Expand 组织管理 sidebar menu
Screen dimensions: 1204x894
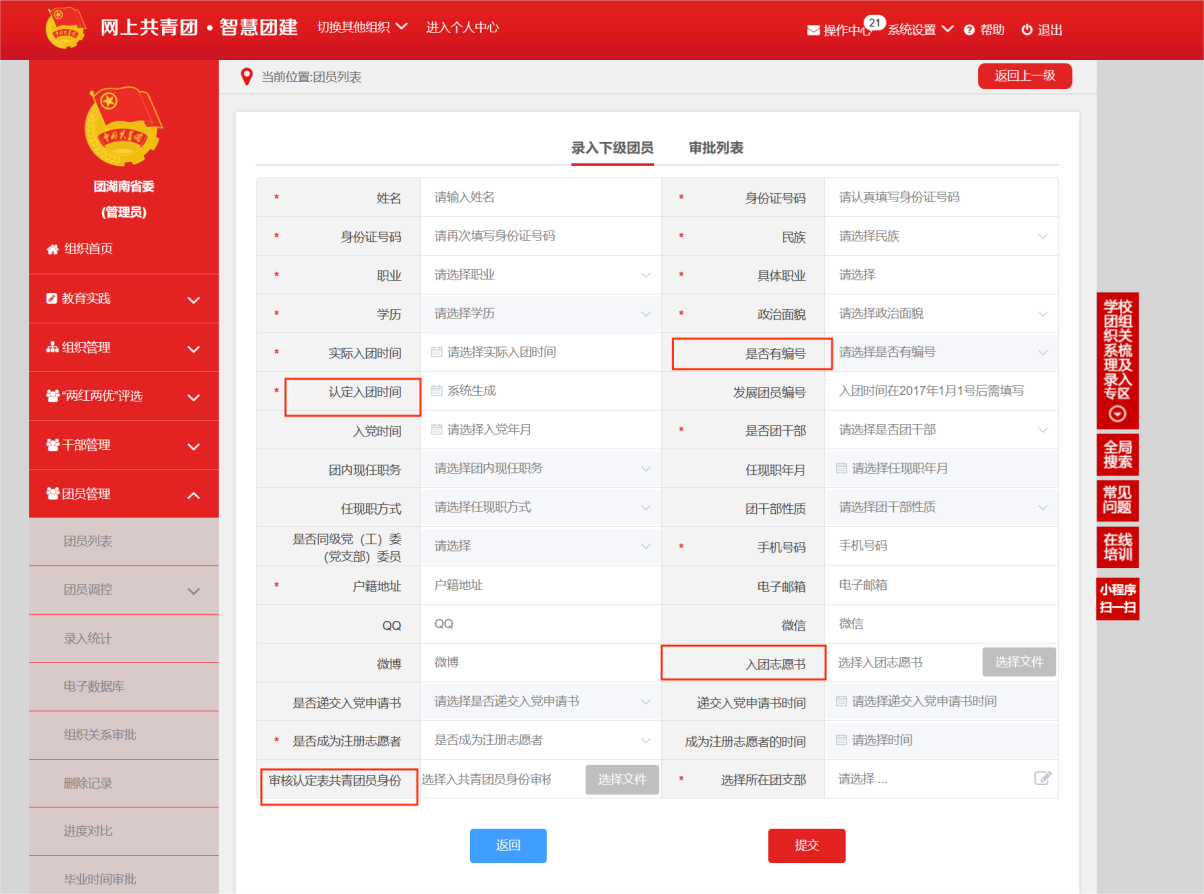(124, 348)
